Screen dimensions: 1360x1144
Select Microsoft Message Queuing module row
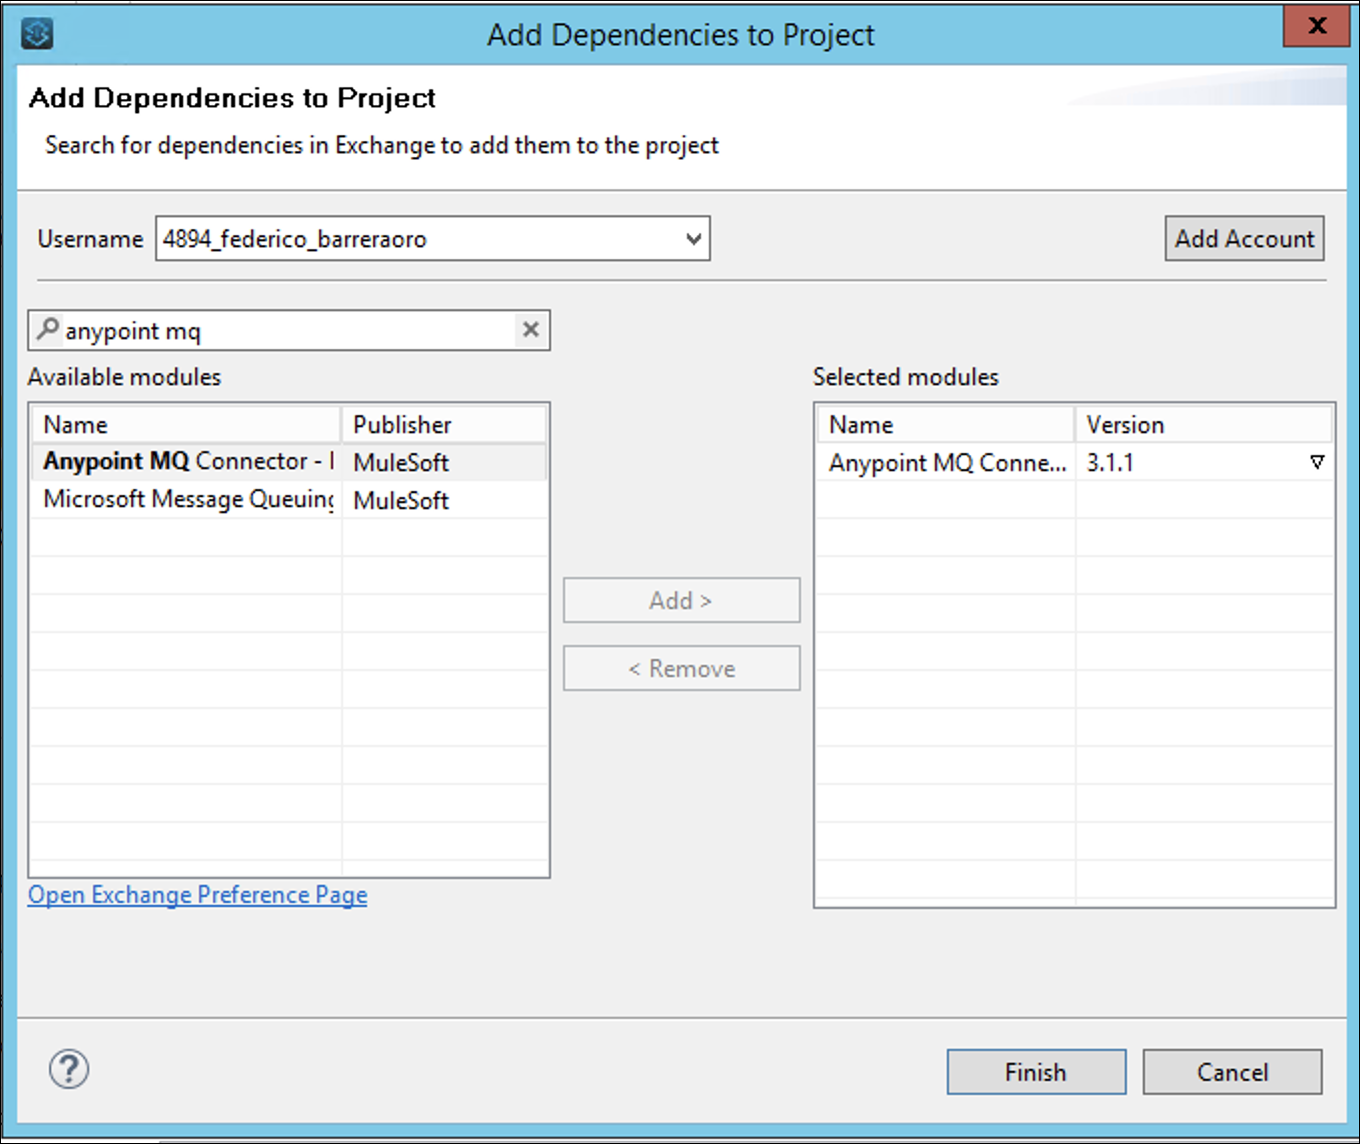click(x=289, y=500)
